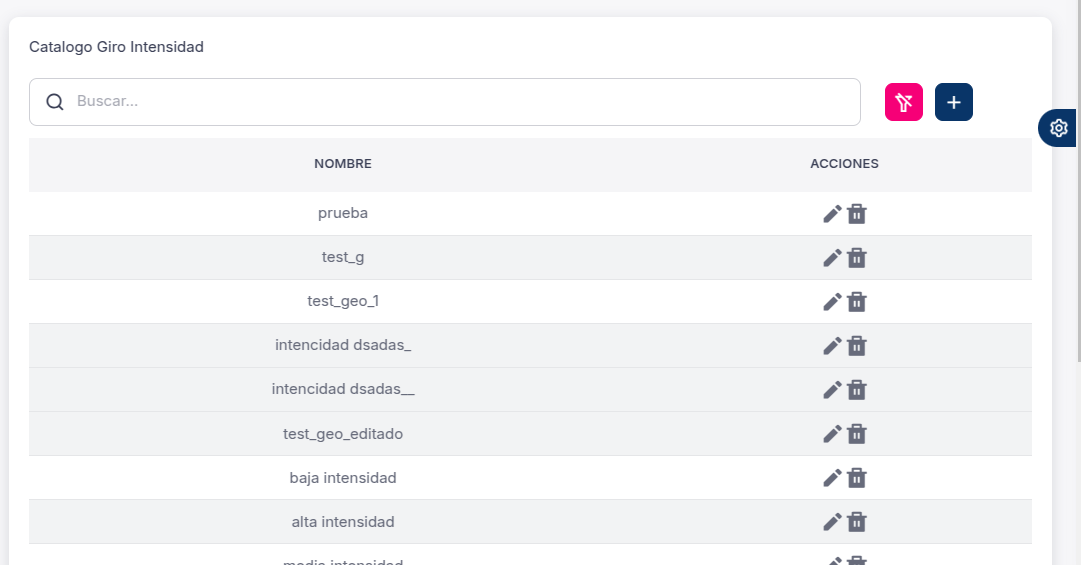The image size is (1081, 565).
Task: Delete the 'test_geo_1' entry
Action: 857,302
